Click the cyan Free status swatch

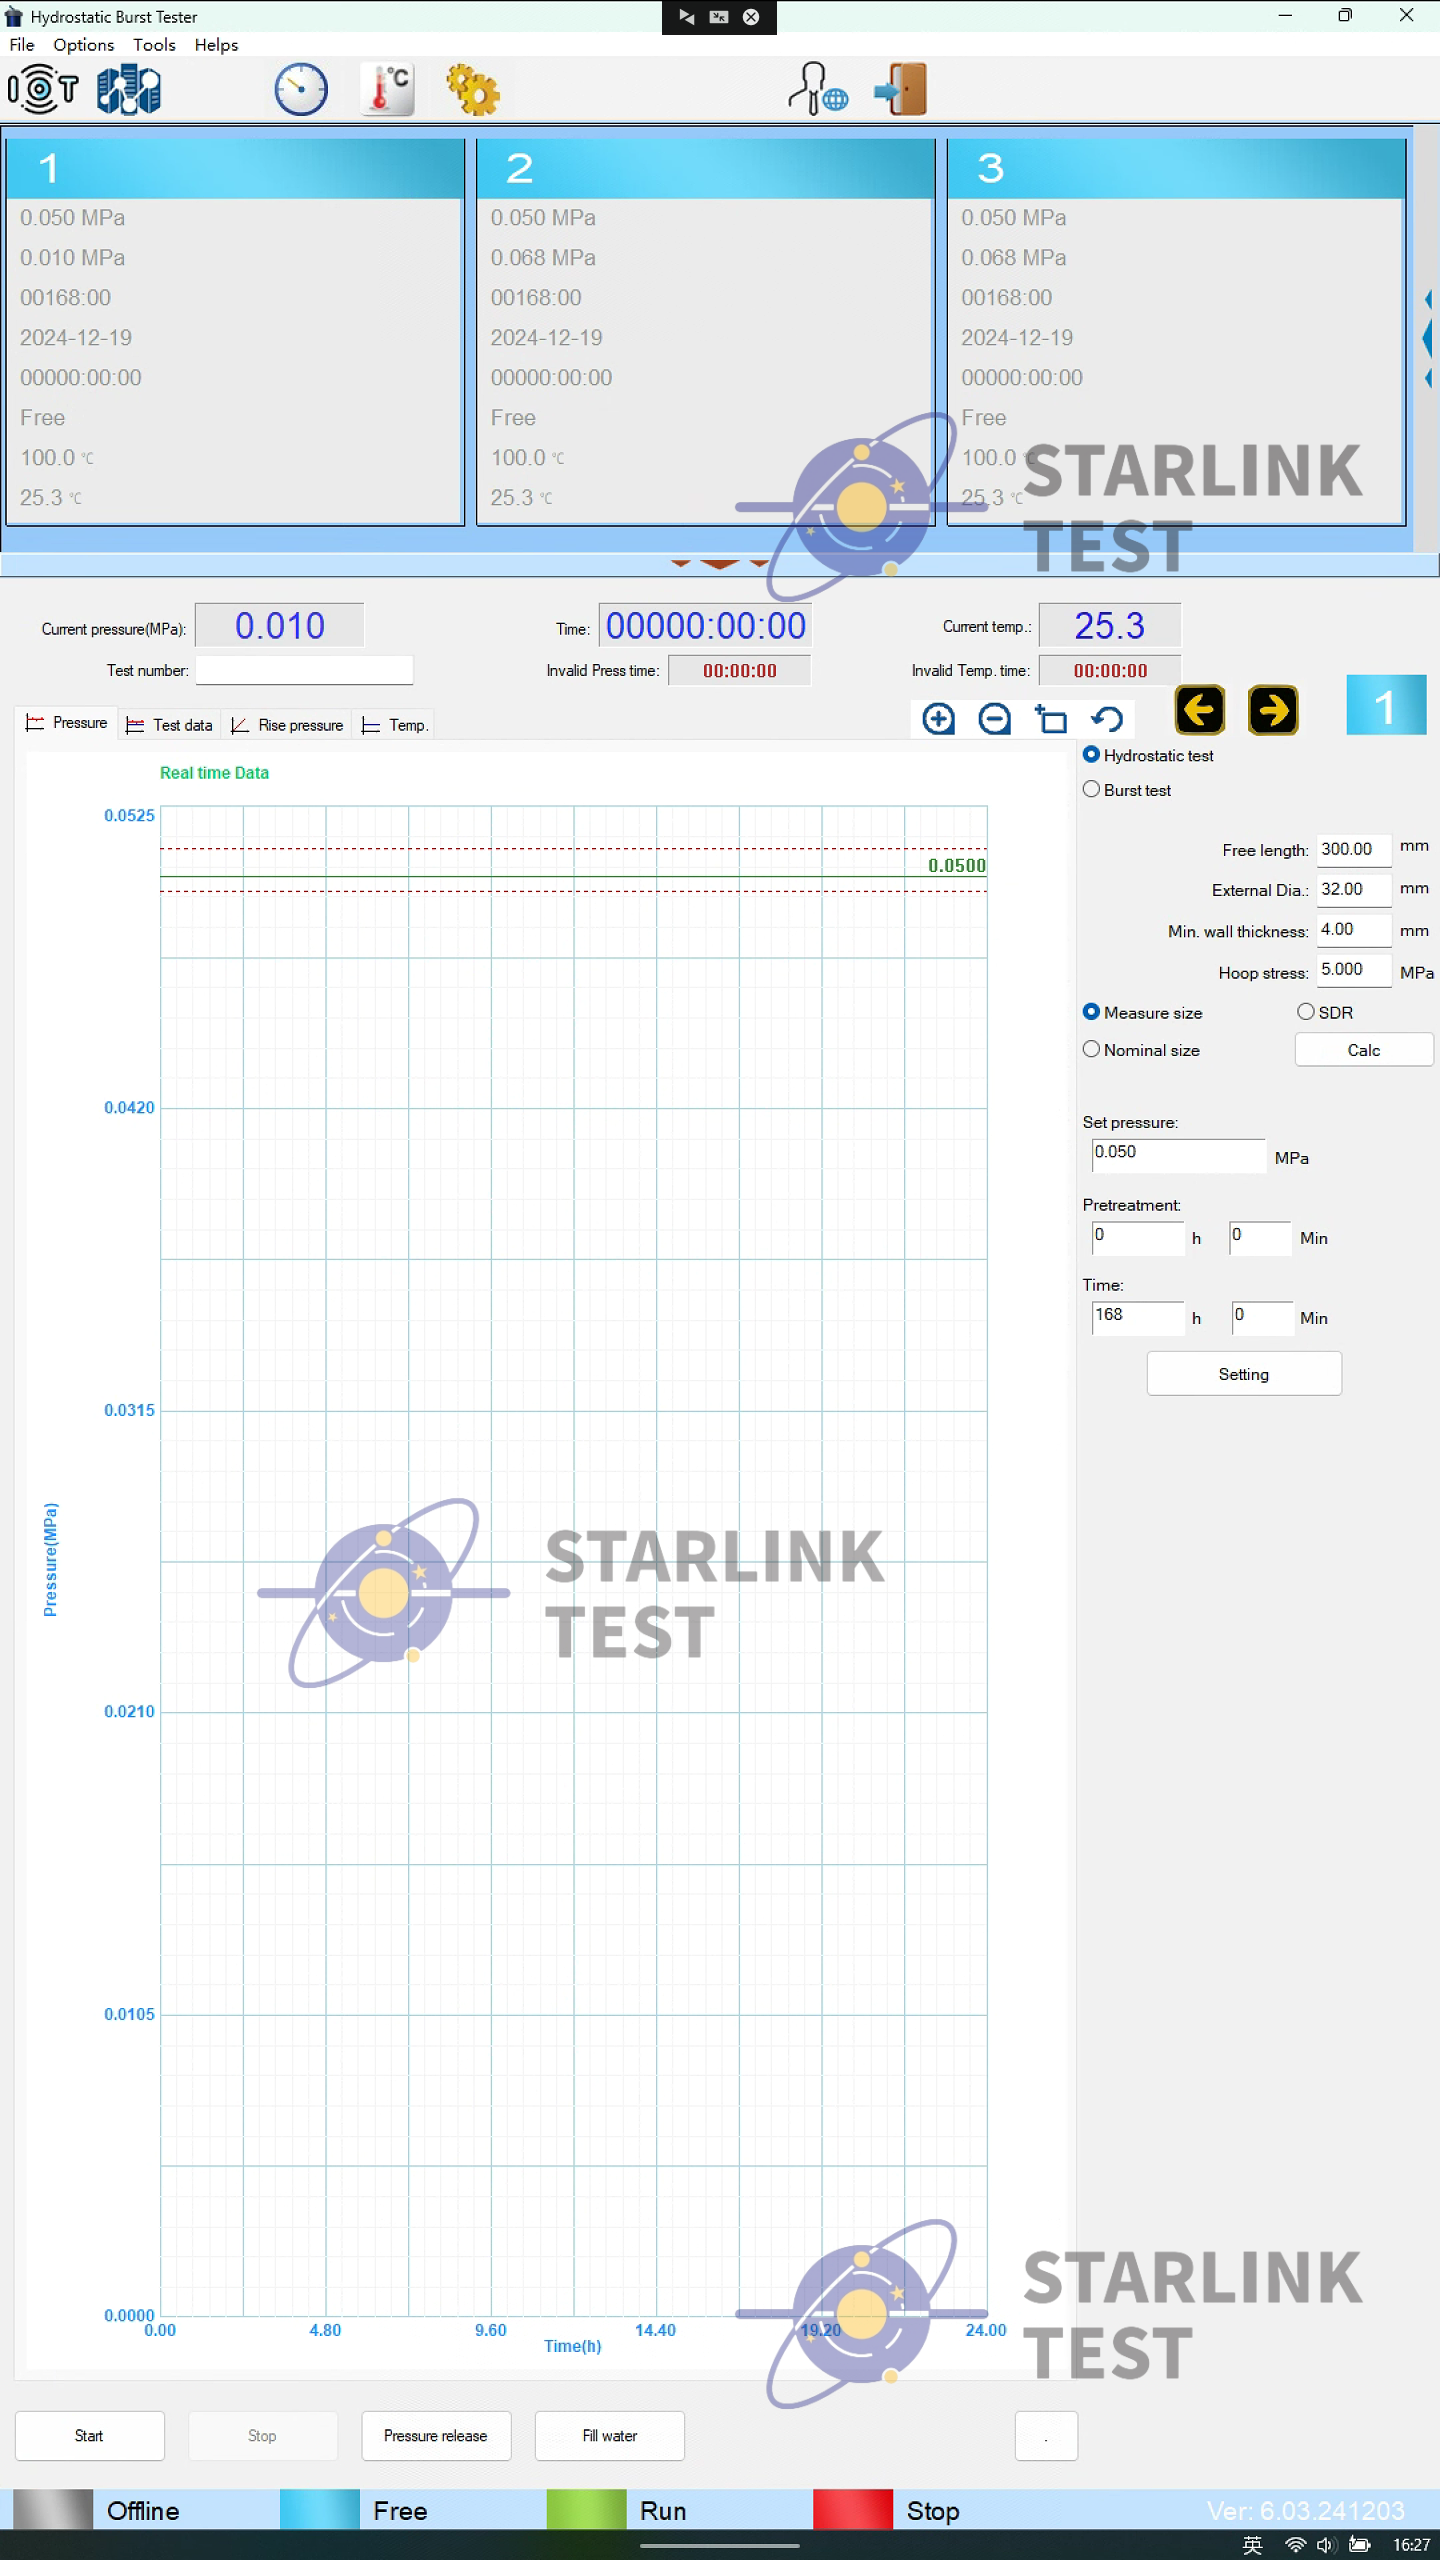[319, 2510]
